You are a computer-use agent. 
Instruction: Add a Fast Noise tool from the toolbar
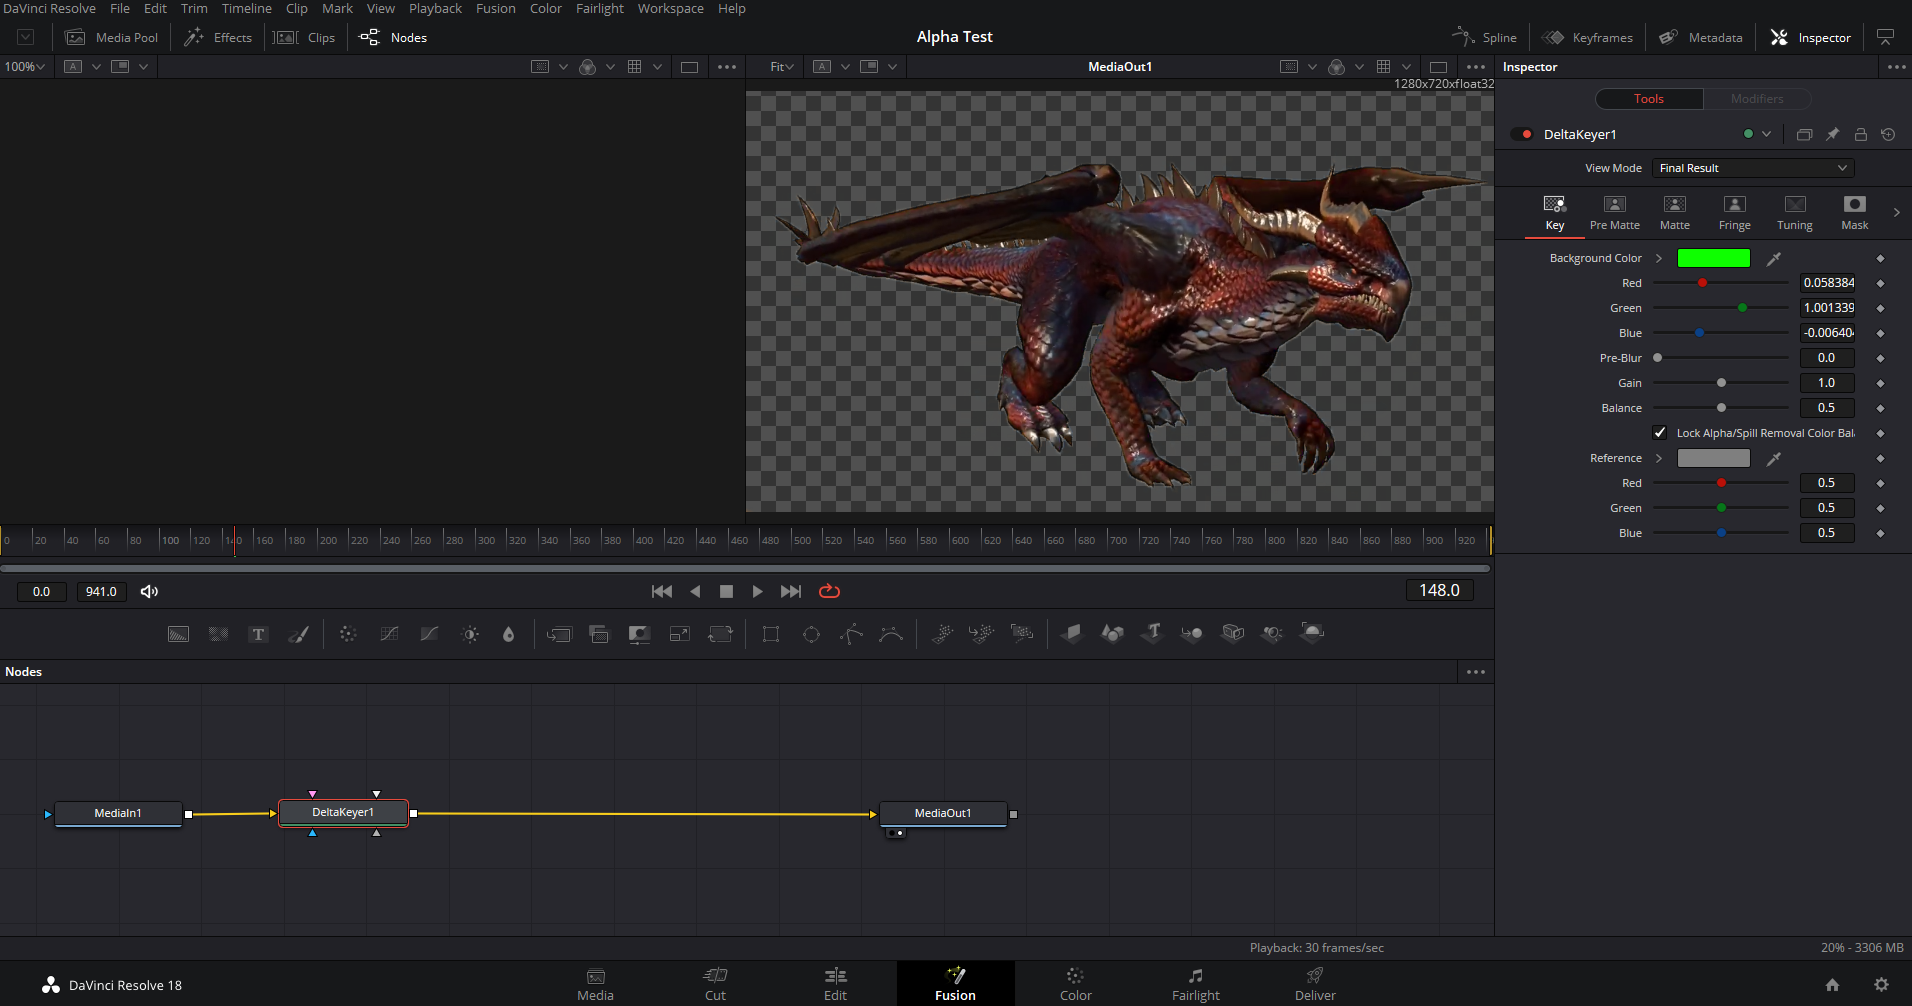click(x=218, y=634)
